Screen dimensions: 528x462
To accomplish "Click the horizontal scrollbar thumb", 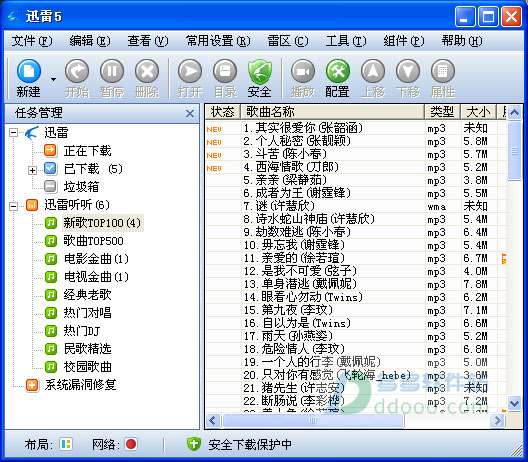I will click(x=313, y=420).
